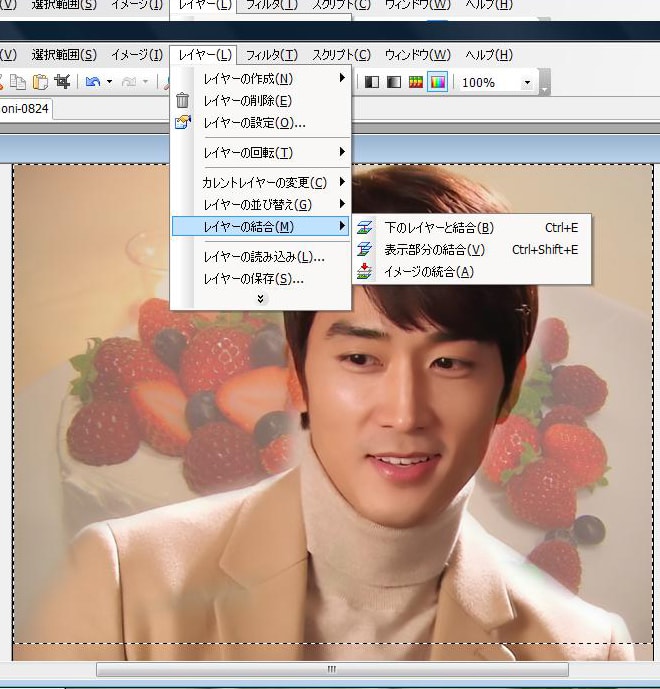Open the zoom 100% dropdown arrow
The height and width of the screenshot is (689, 660).
[x=527, y=82]
